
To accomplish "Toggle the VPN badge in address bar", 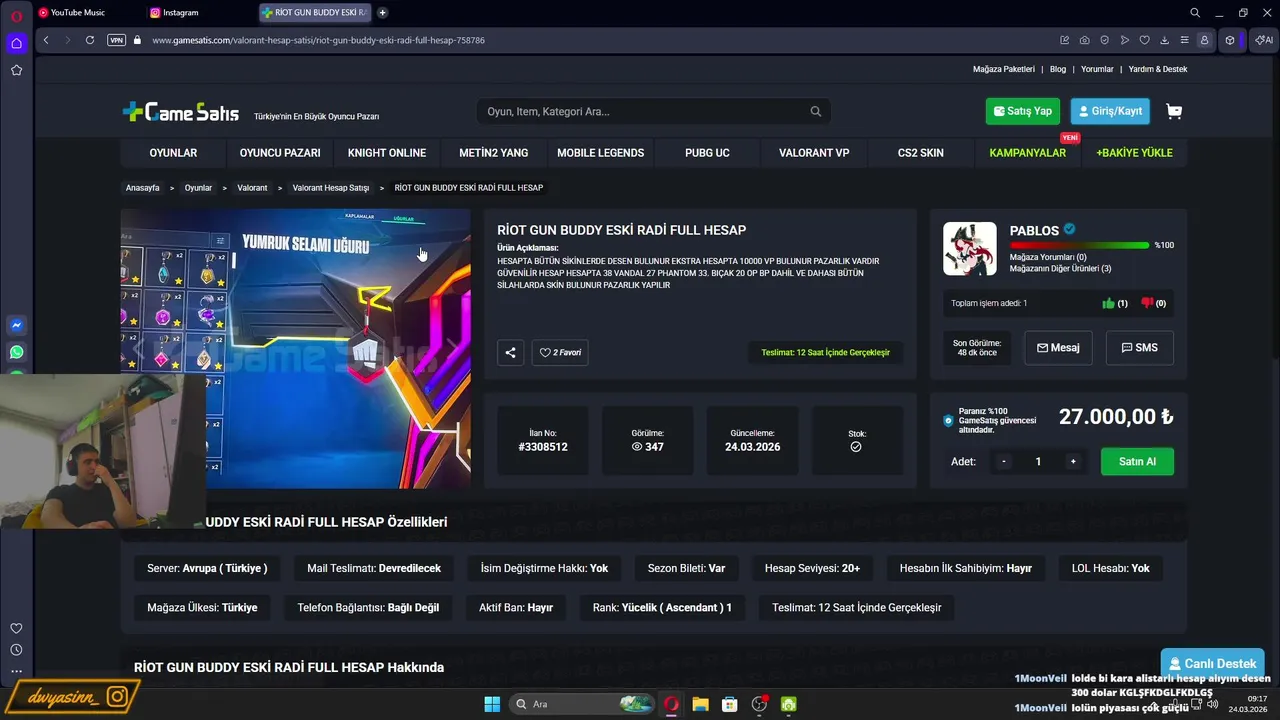I will pos(116,40).
